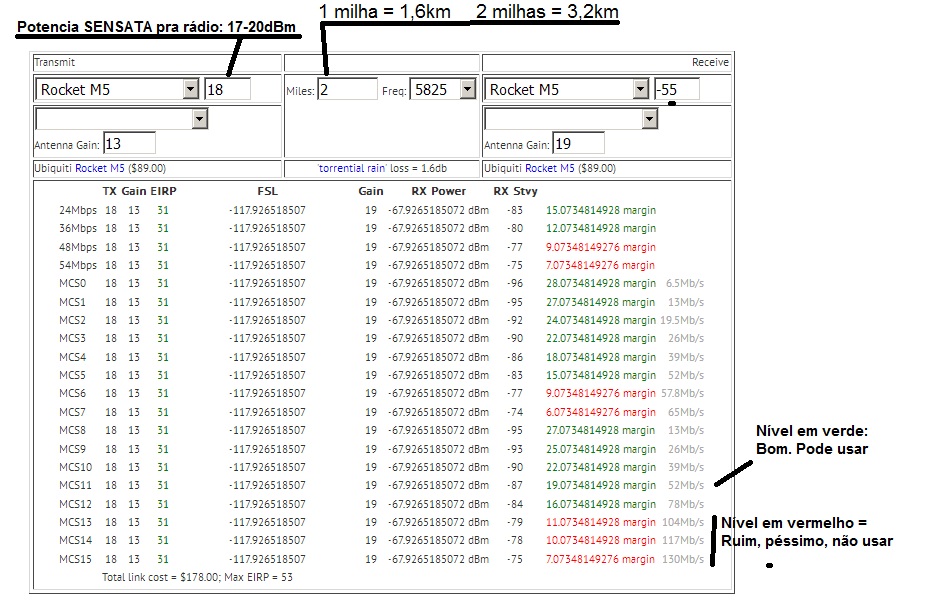Click the 54Mbps row red margin value

(600, 265)
